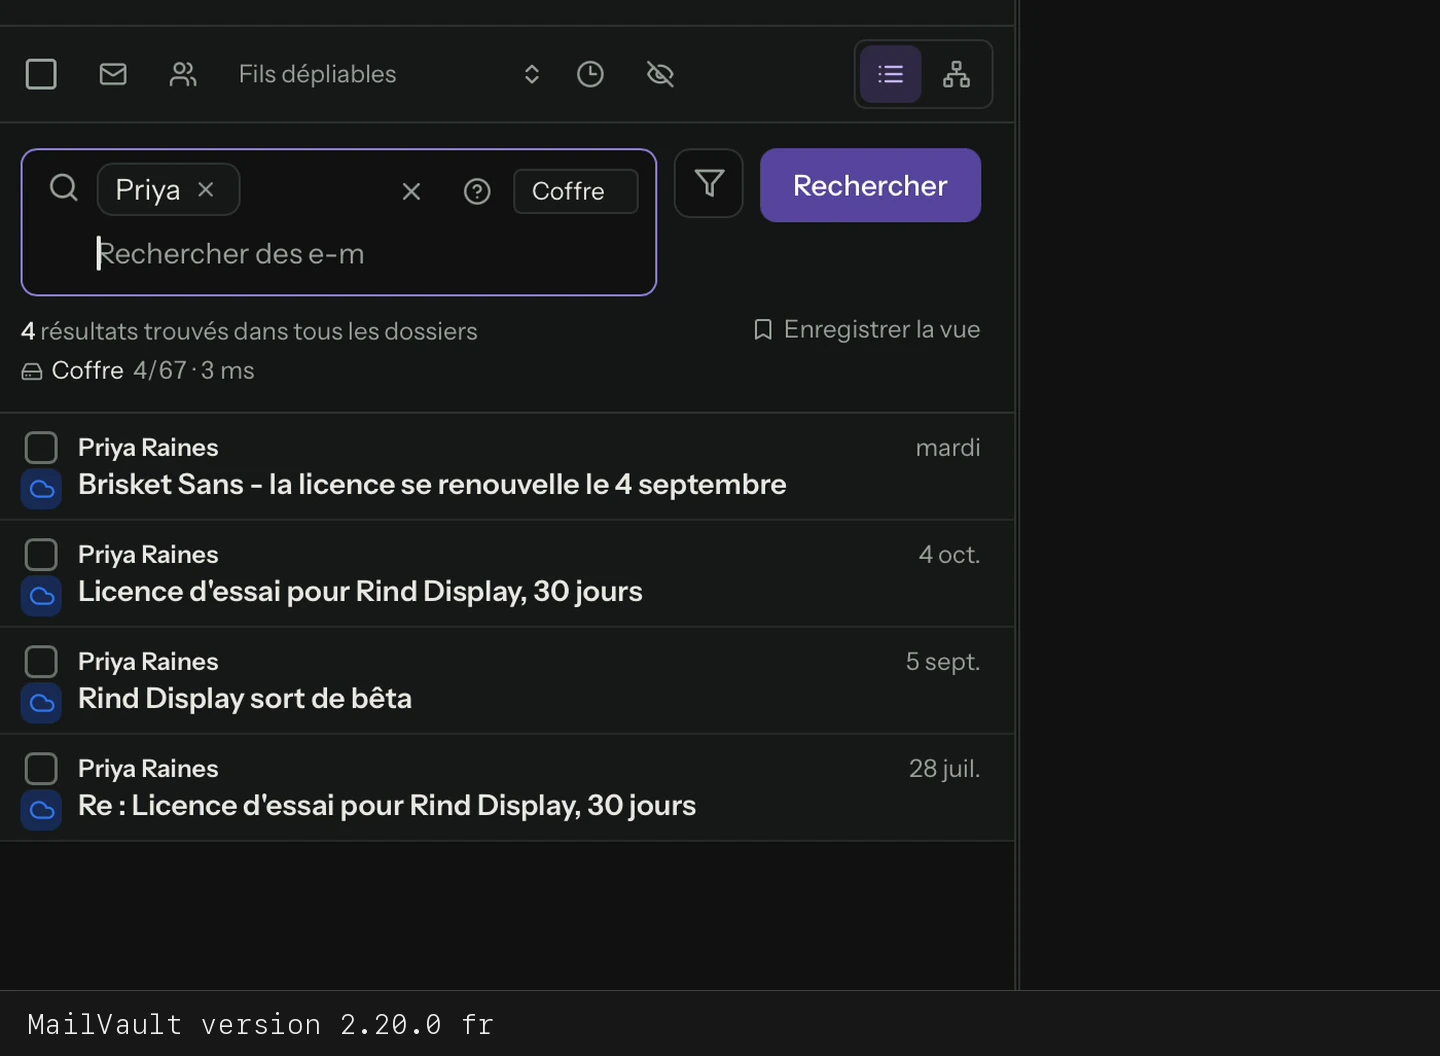Screen dimensions: 1440x1056
Task: Open the funnel filter options
Action: pos(709,183)
